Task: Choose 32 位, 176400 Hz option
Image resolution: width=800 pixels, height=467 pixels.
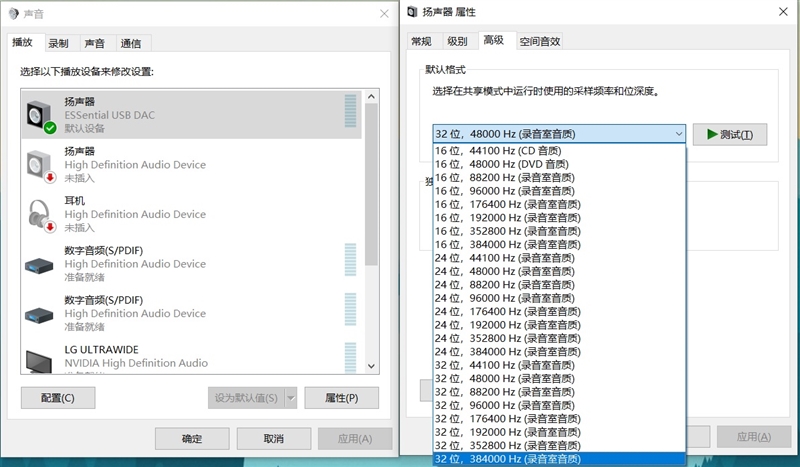Action: coord(559,419)
